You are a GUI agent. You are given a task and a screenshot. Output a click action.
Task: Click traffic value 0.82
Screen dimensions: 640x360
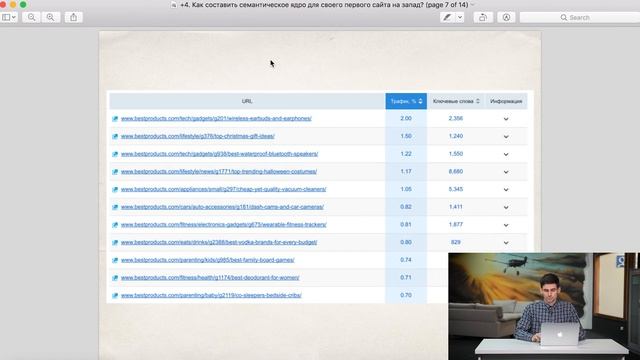[x=406, y=207]
